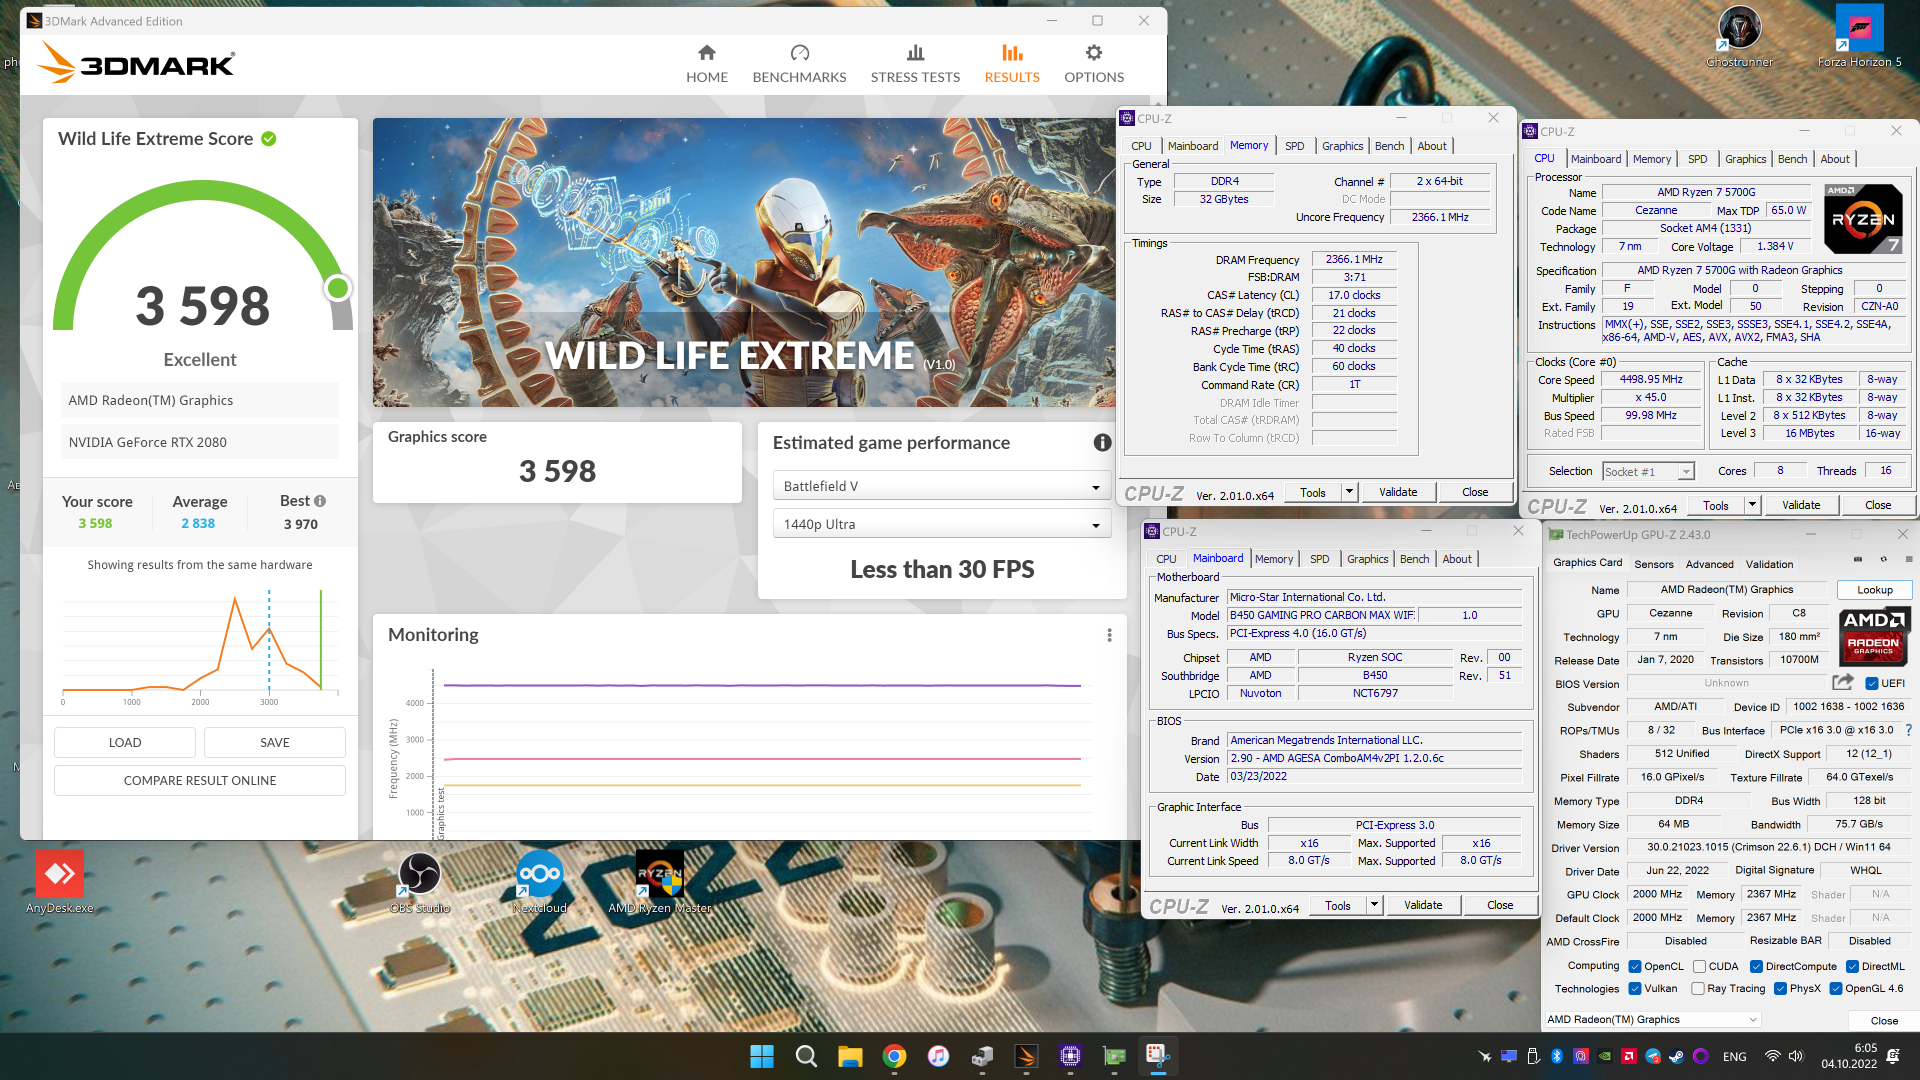The image size is (1920, 1080).
Task: Click the Wild Life Extreme banner image
Action: [742, 262]
